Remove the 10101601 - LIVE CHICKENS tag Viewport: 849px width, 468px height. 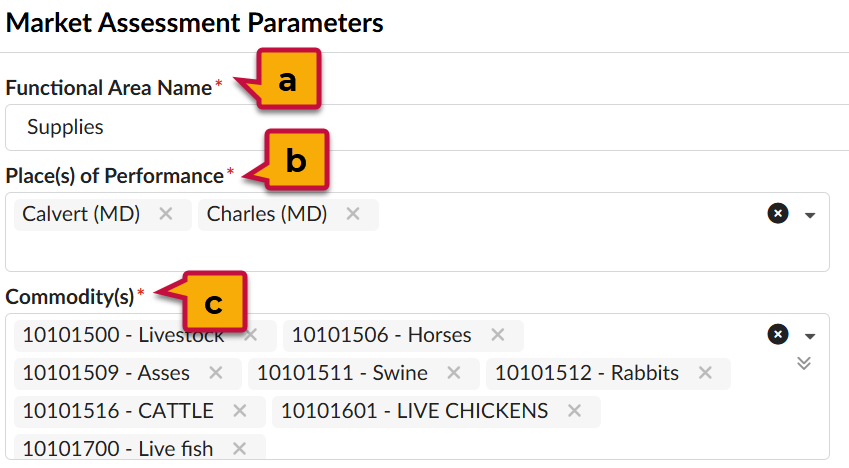click(x=574, y=411)
